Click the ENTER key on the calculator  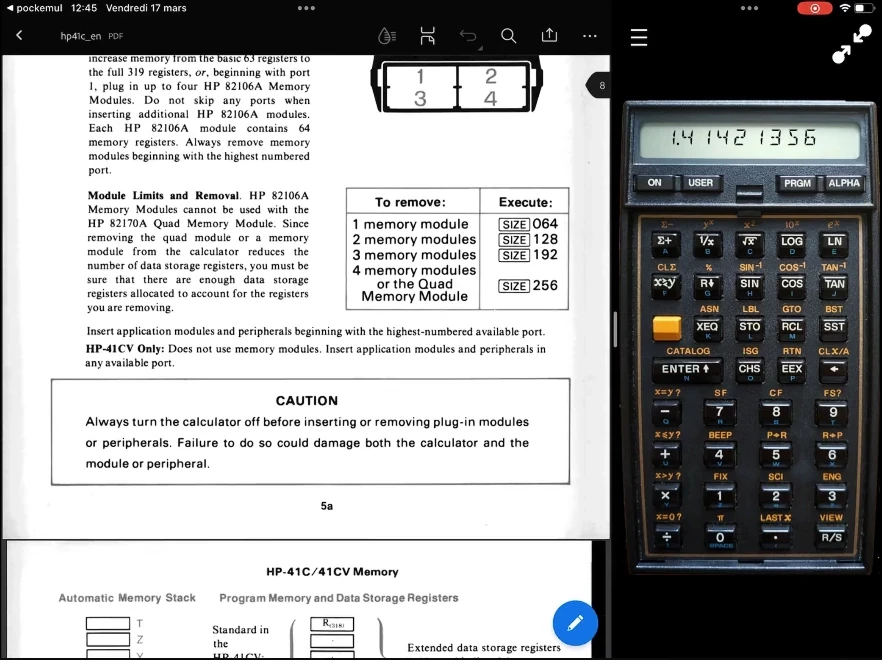point(686,369)
